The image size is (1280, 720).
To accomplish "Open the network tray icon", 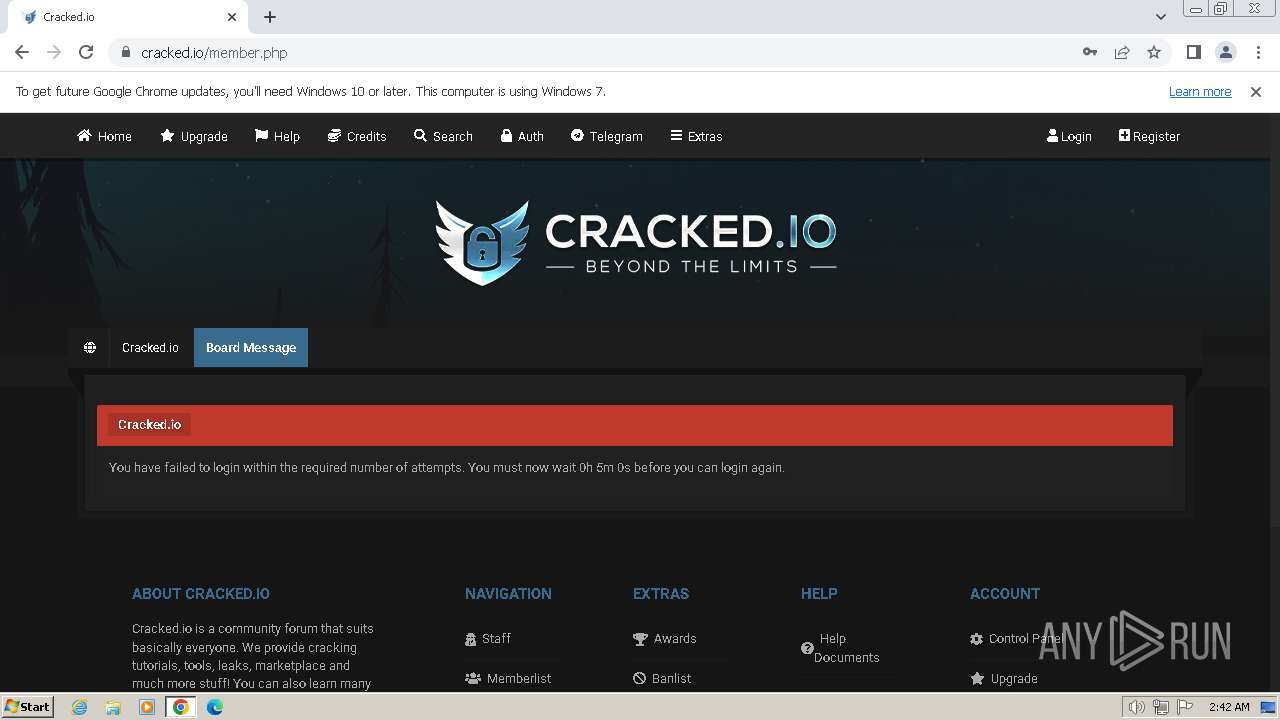I will 1160,707.
